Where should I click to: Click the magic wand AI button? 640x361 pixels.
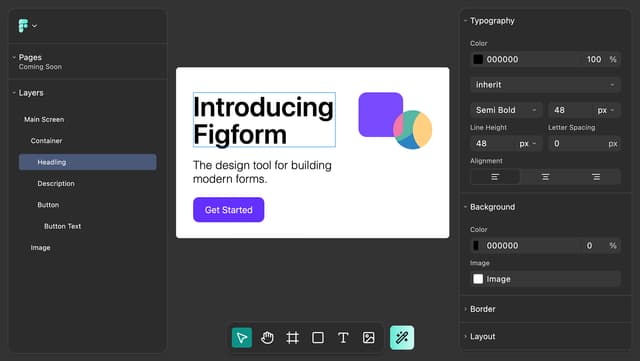click(x=402, y=338)
